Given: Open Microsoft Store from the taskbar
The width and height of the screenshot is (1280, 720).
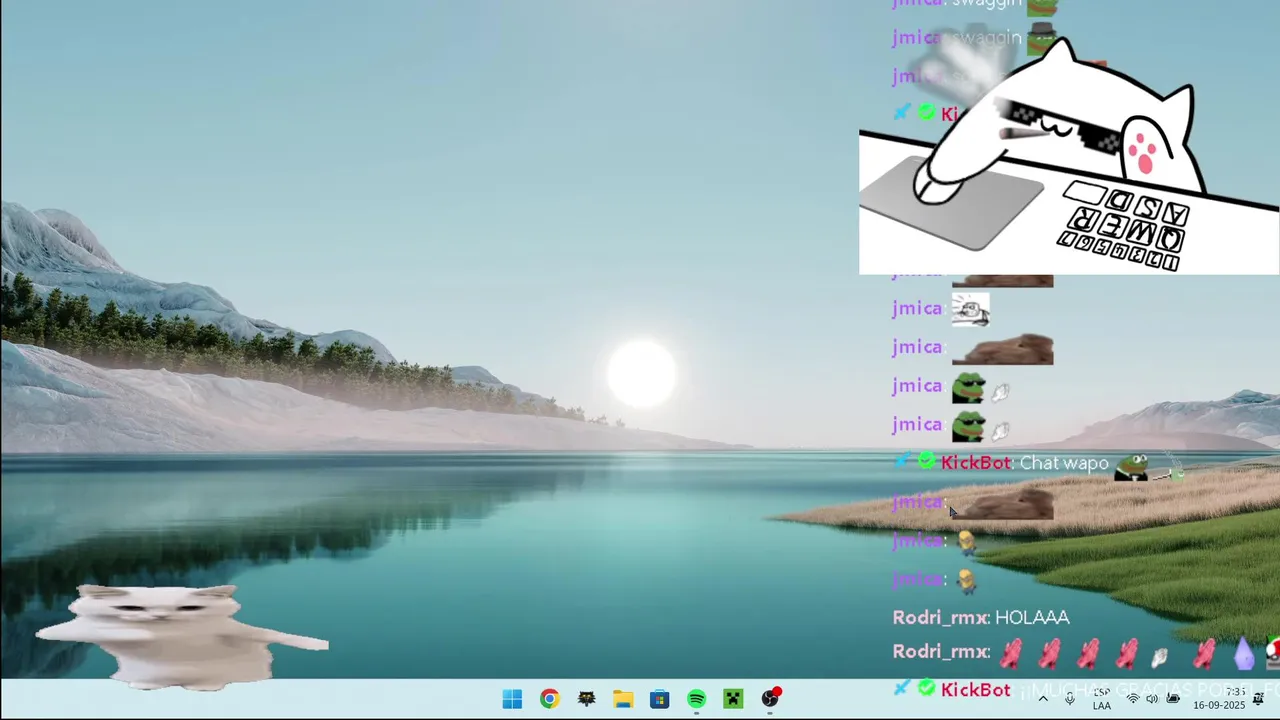Looking at the screenshot, I should click(x=660, y=699).
